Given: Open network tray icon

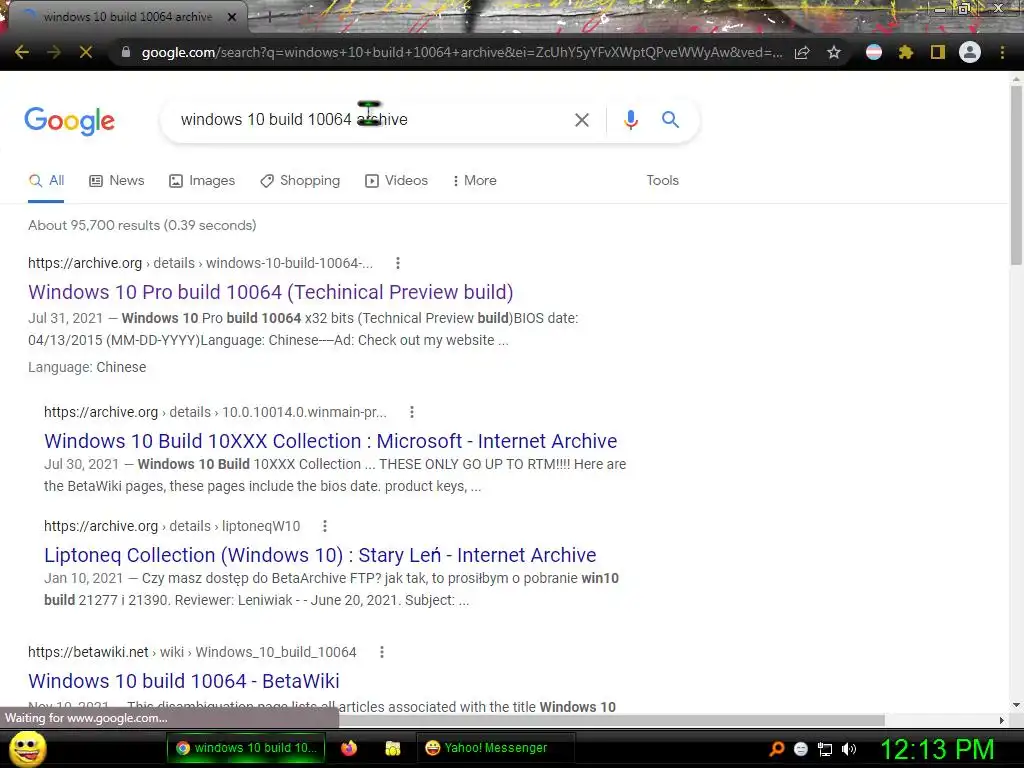Looking at the screenshot, I should 825,749.
